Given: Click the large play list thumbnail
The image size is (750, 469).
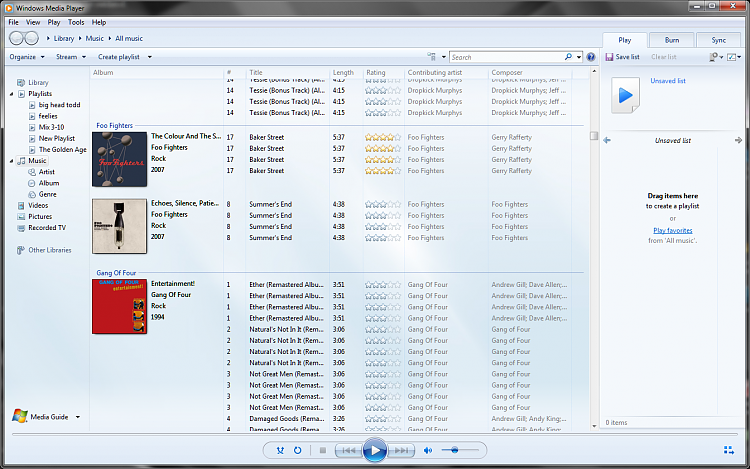Looking at the screenshot, I should point(625,96).
